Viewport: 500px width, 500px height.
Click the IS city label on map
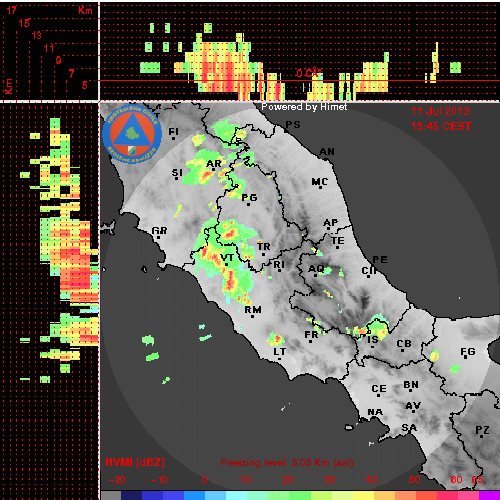click(373, 339)
